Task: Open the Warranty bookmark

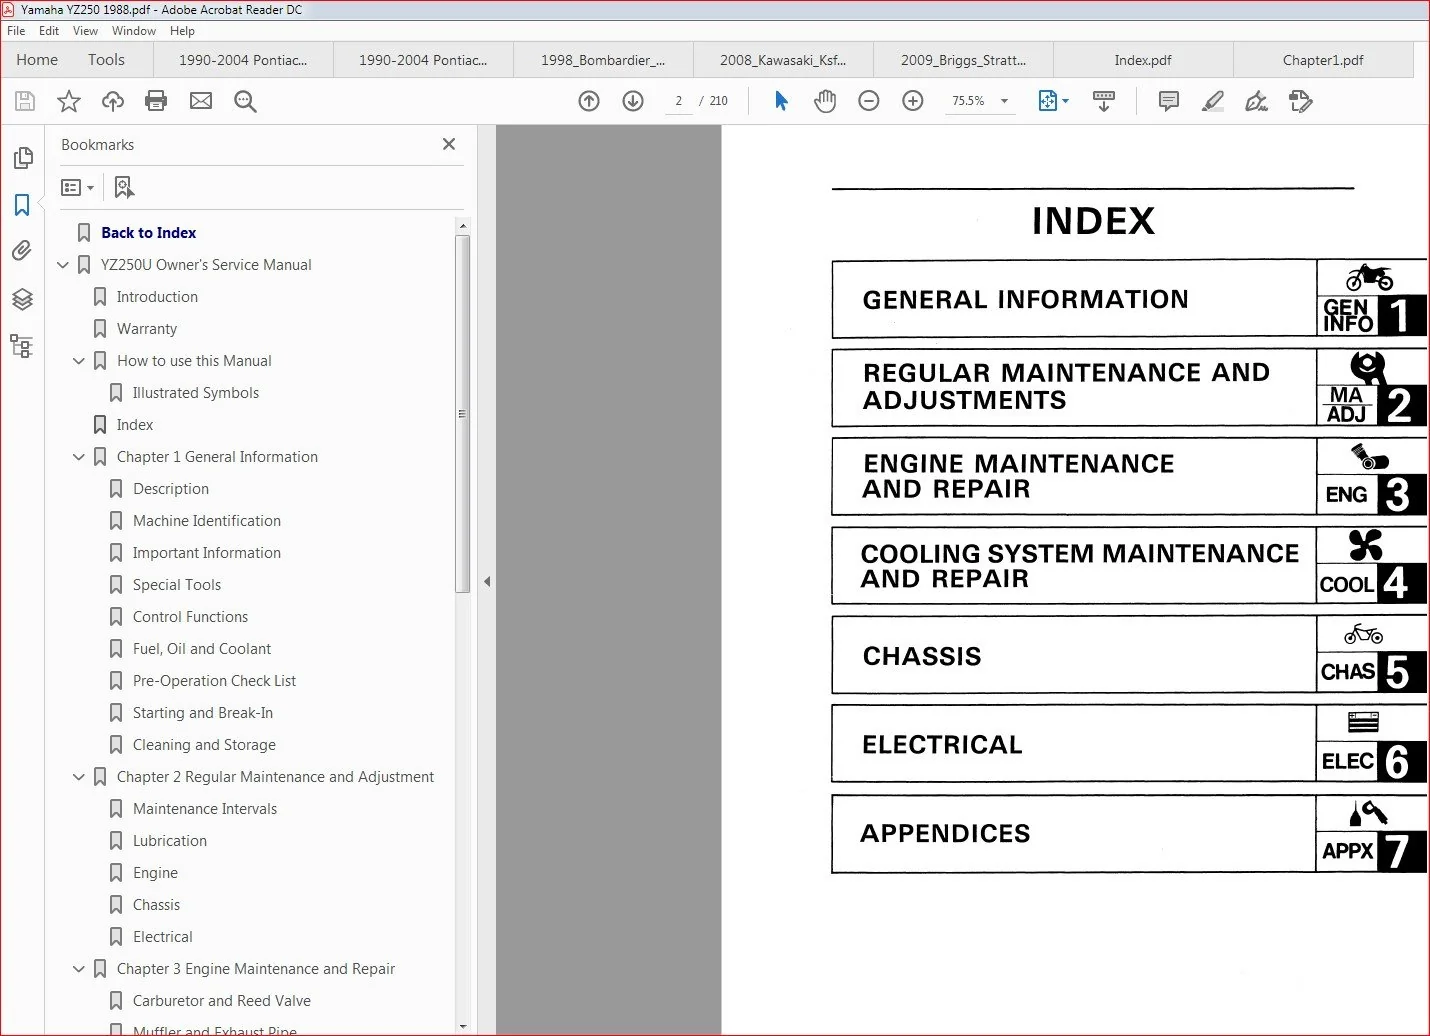Action: pos(147,329)
